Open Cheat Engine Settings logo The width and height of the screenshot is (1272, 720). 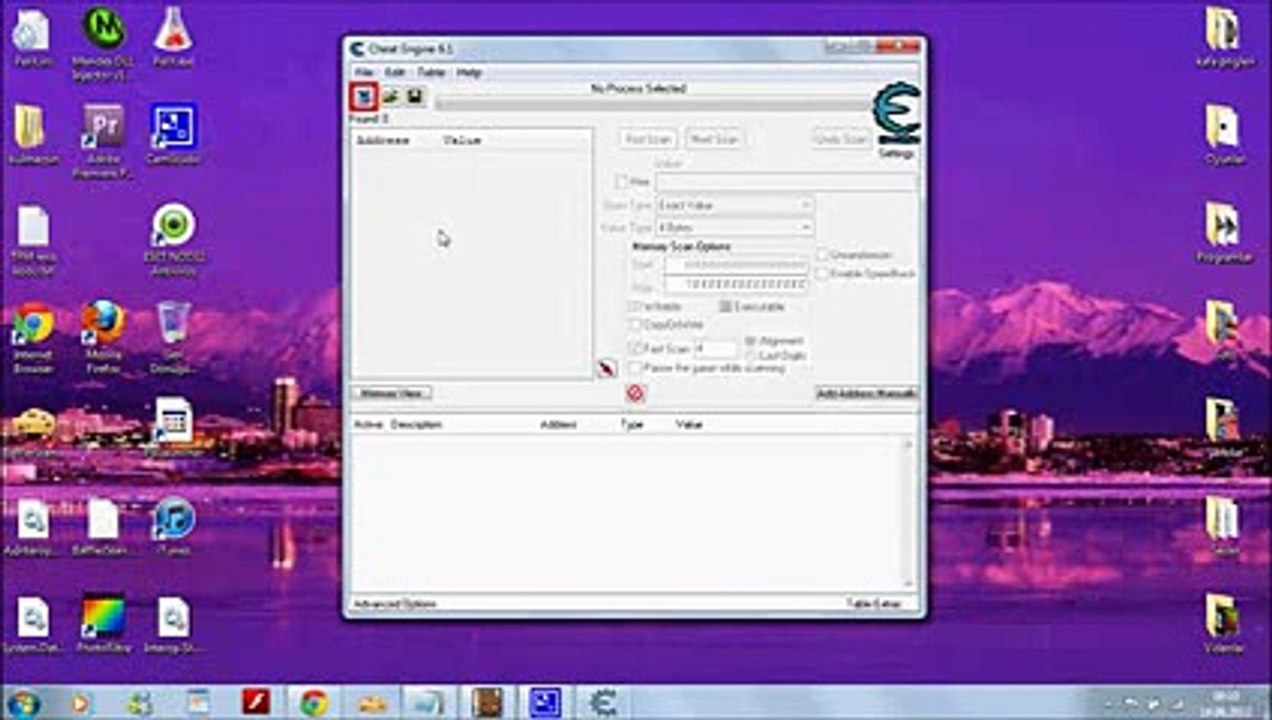click(x=896, y=120)
